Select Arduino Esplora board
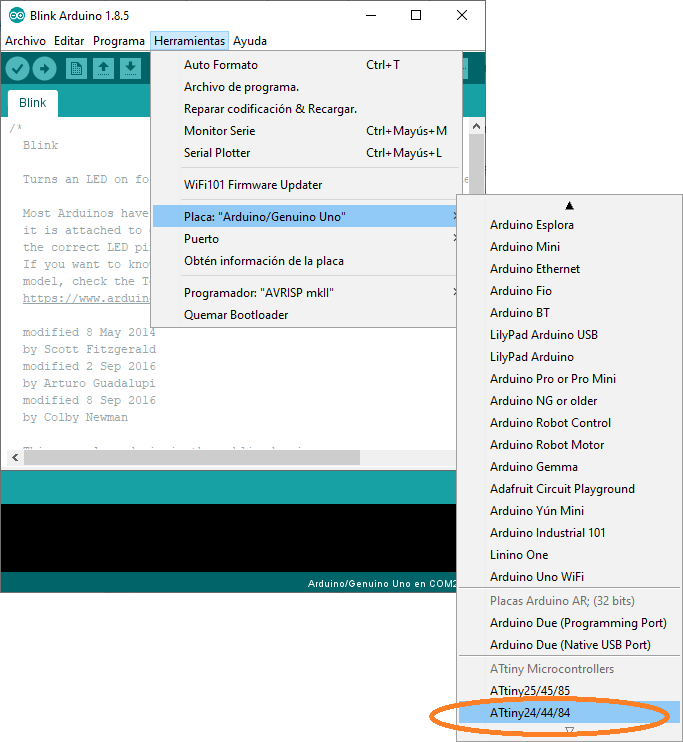Viewport: 683px width, 742px height. (569, 225)
